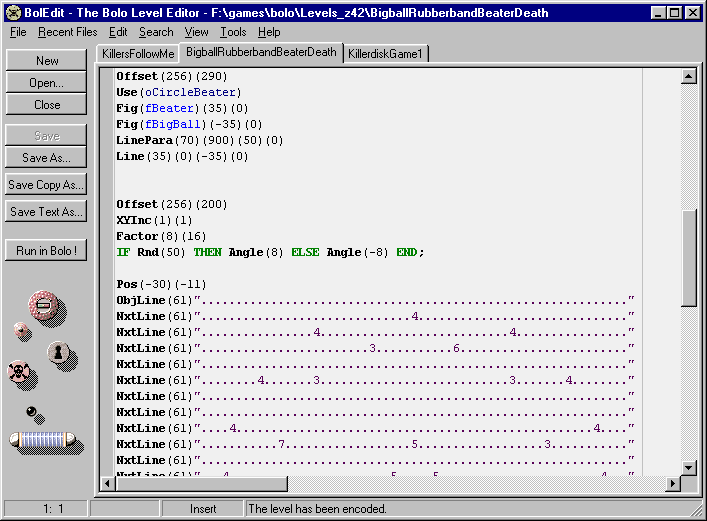Click the vertical scrollbar thumb
Screen dimensions: 707x521
click(689, 258)
